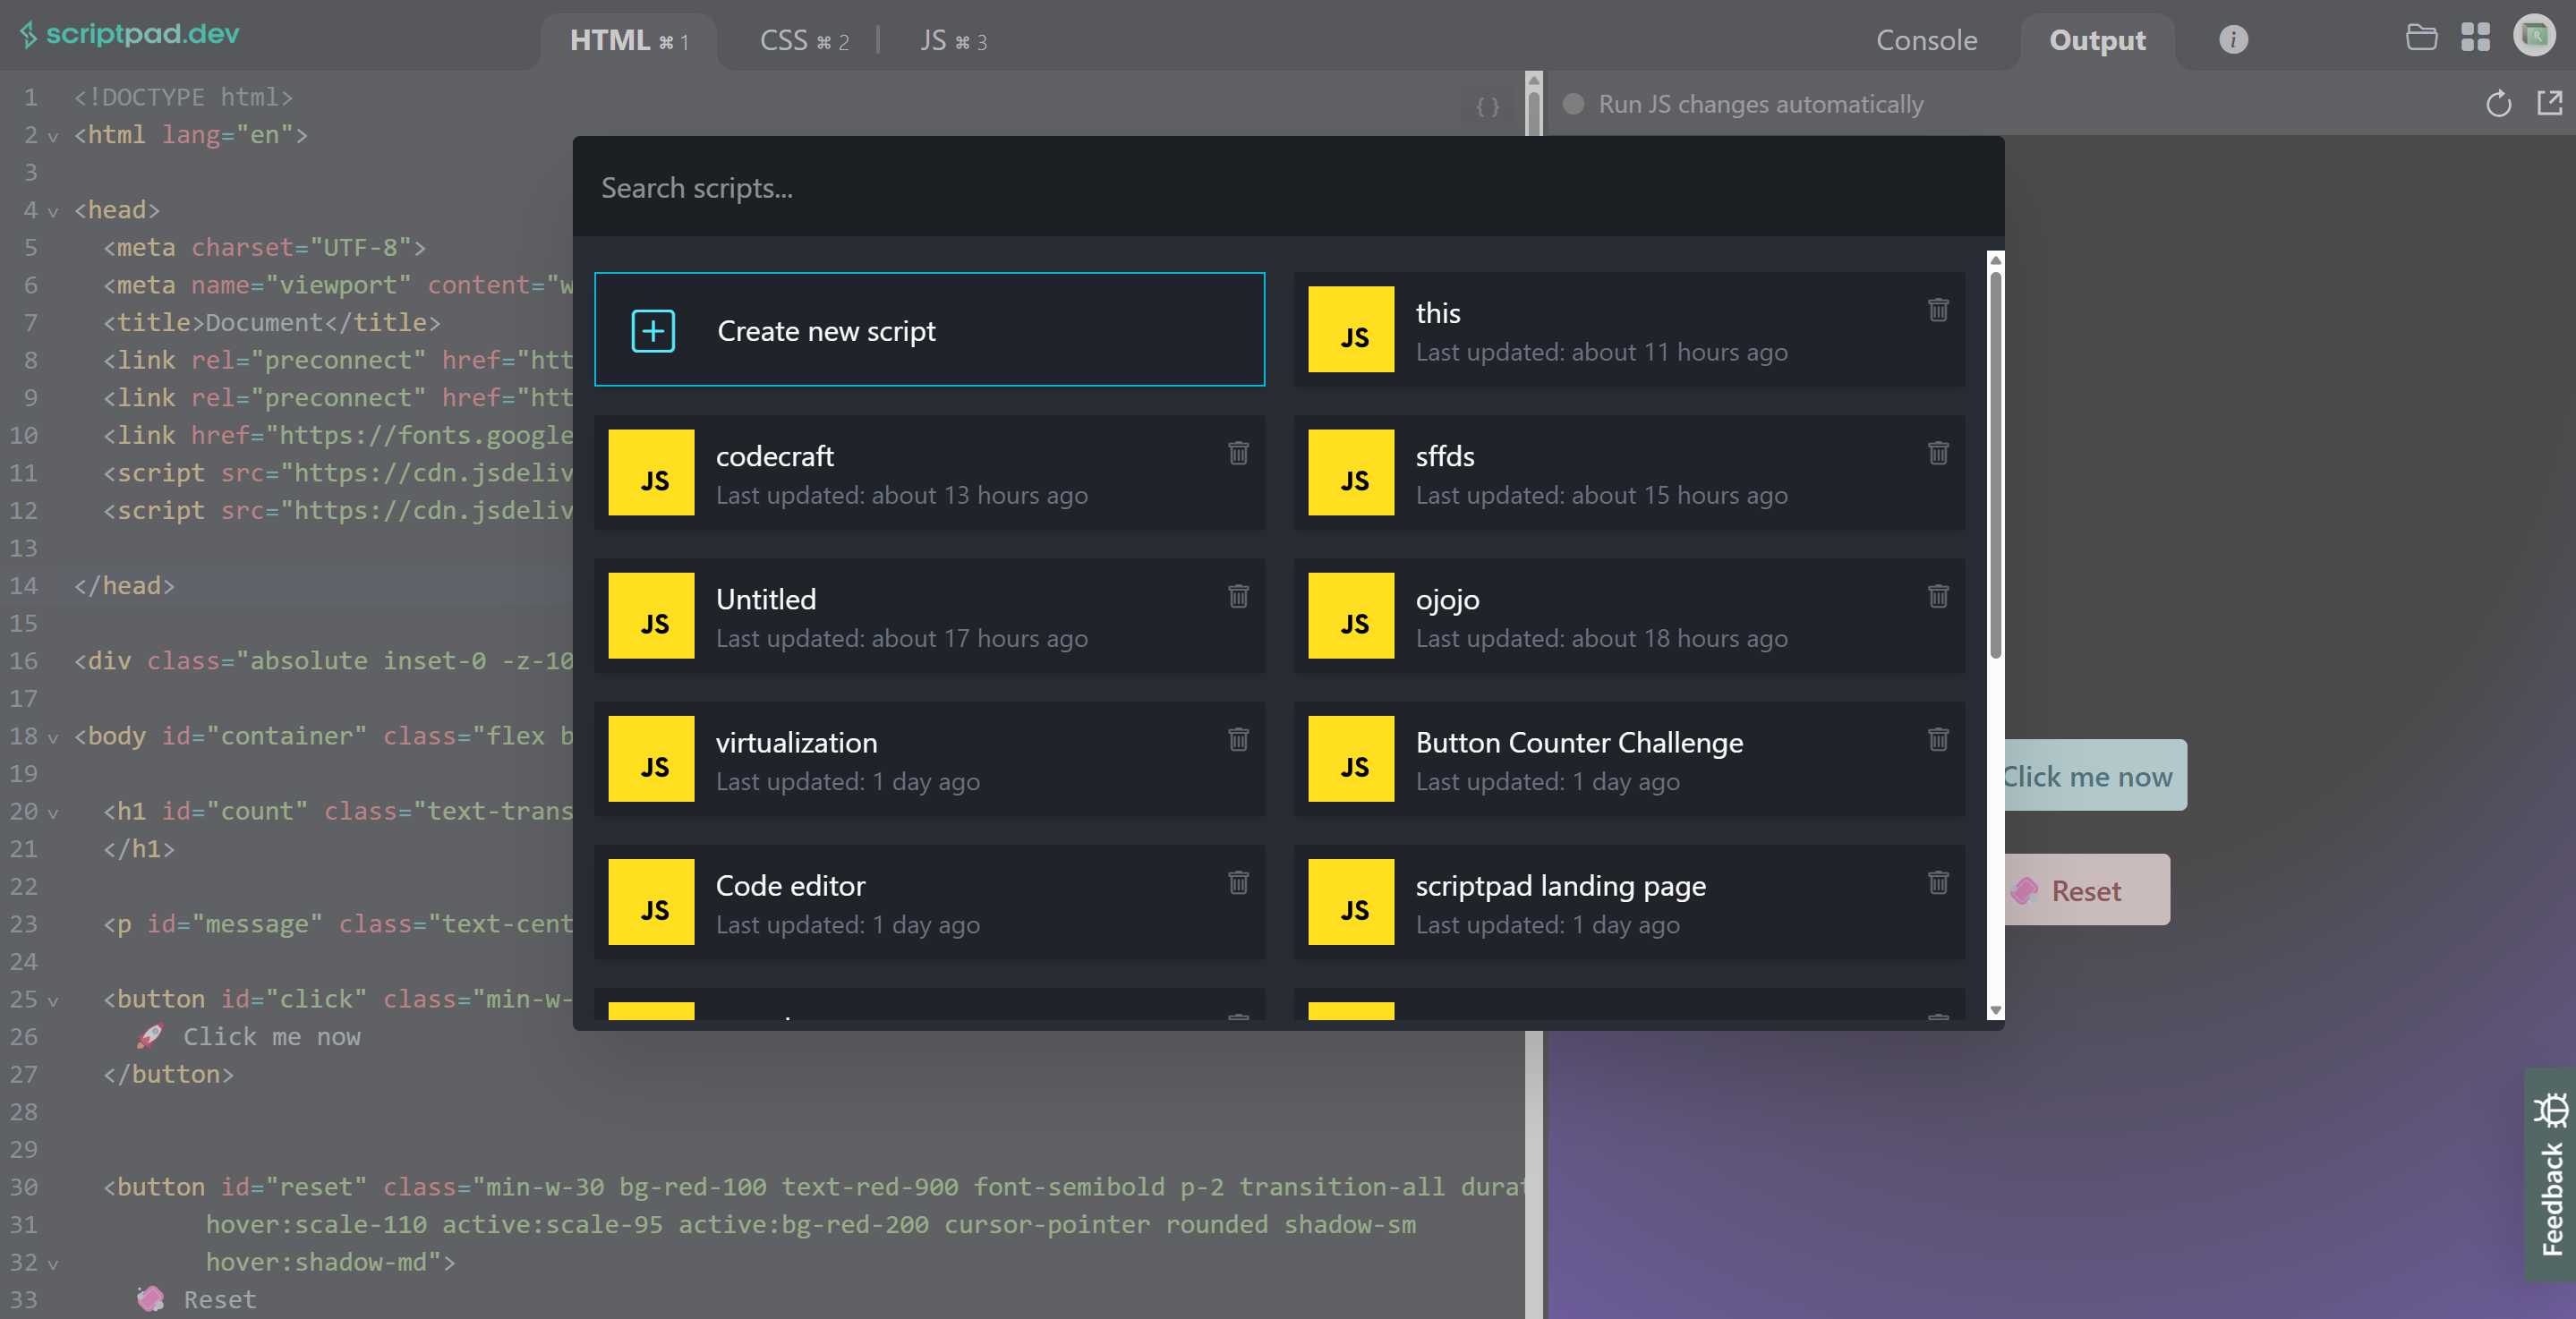The height and width of the screenshot is (1319, 2576).
Task: Click 'Last updated: about 18 hours ago' text
Action: (1601, 638)
